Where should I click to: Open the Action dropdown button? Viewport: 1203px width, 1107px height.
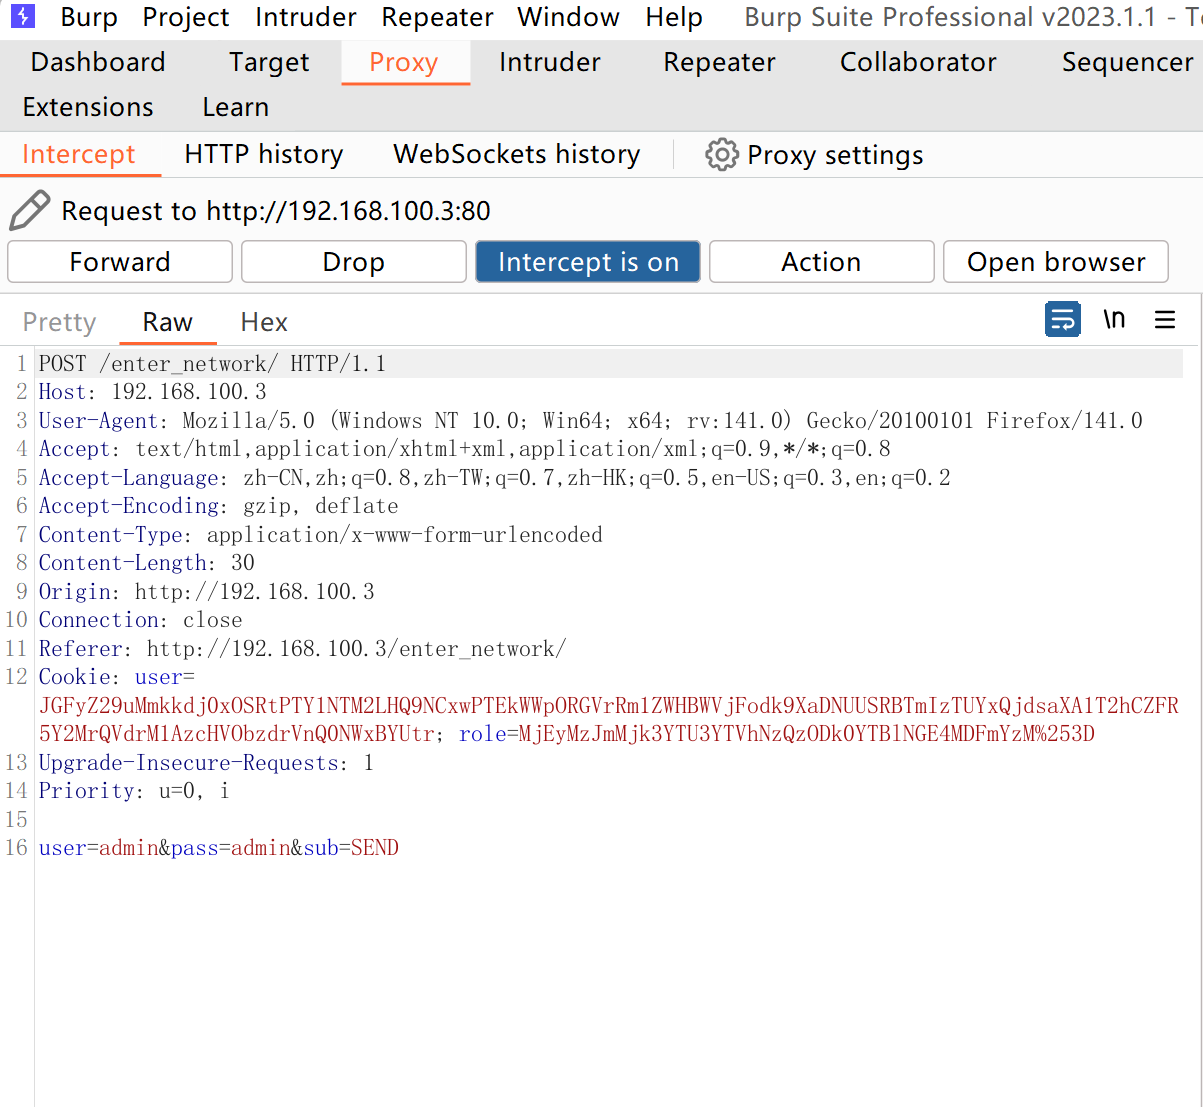(822, 262)
